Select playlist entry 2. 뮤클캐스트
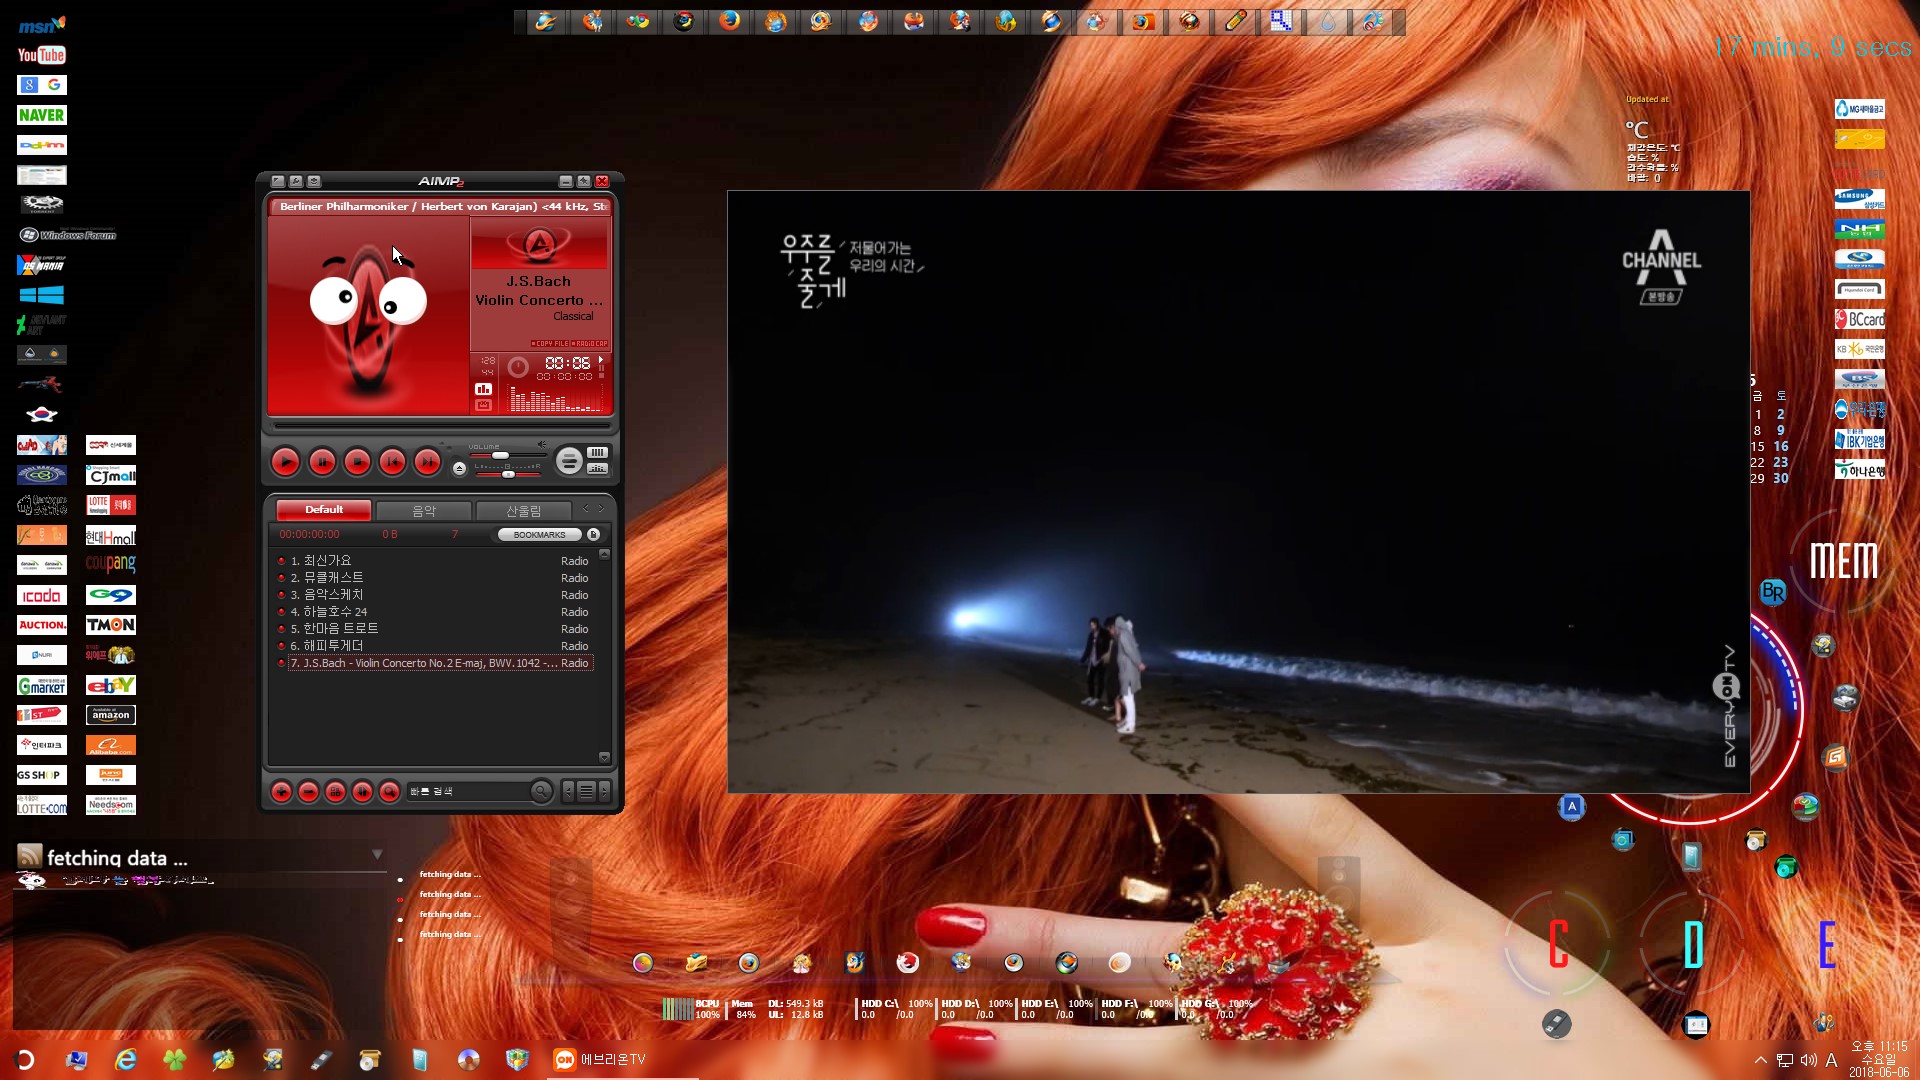Viewport: 1920px width, 1080px height. 434,578
